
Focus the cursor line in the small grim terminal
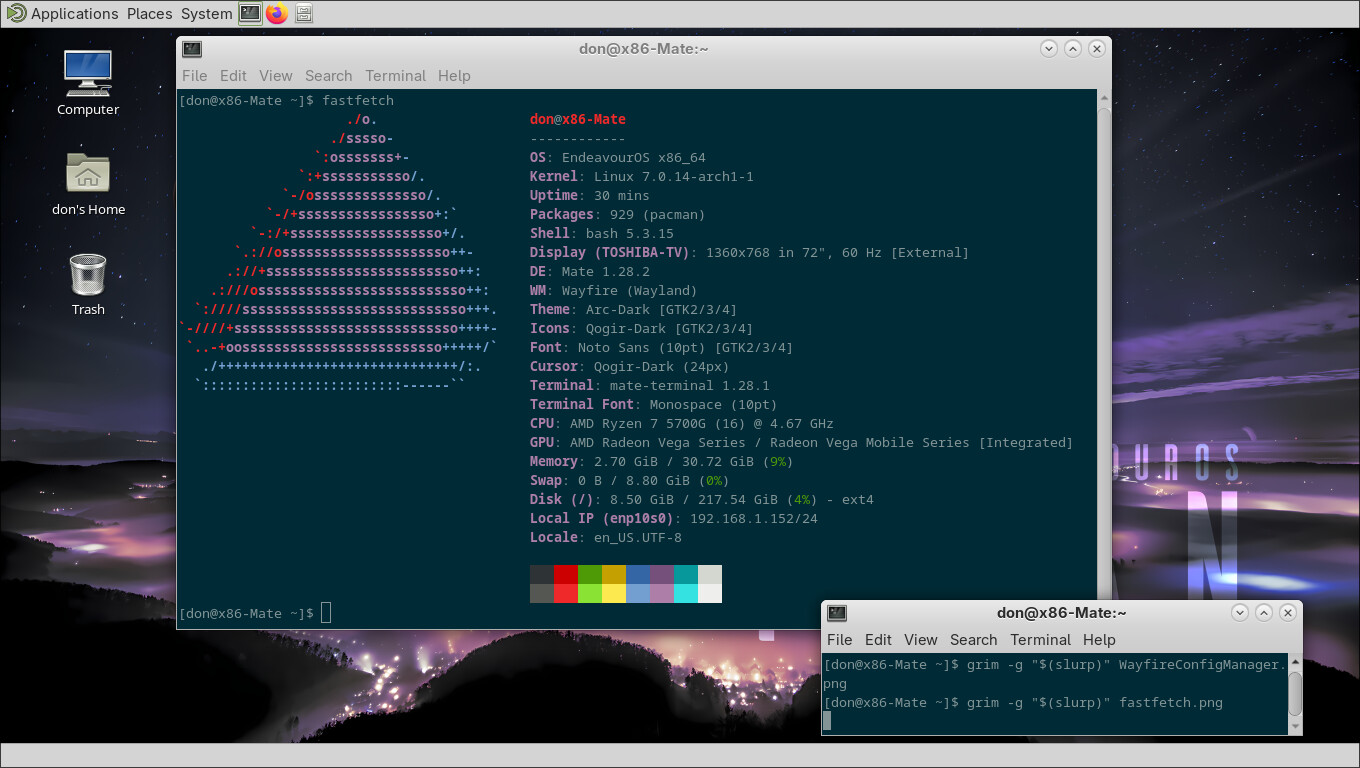pos(827,722)
